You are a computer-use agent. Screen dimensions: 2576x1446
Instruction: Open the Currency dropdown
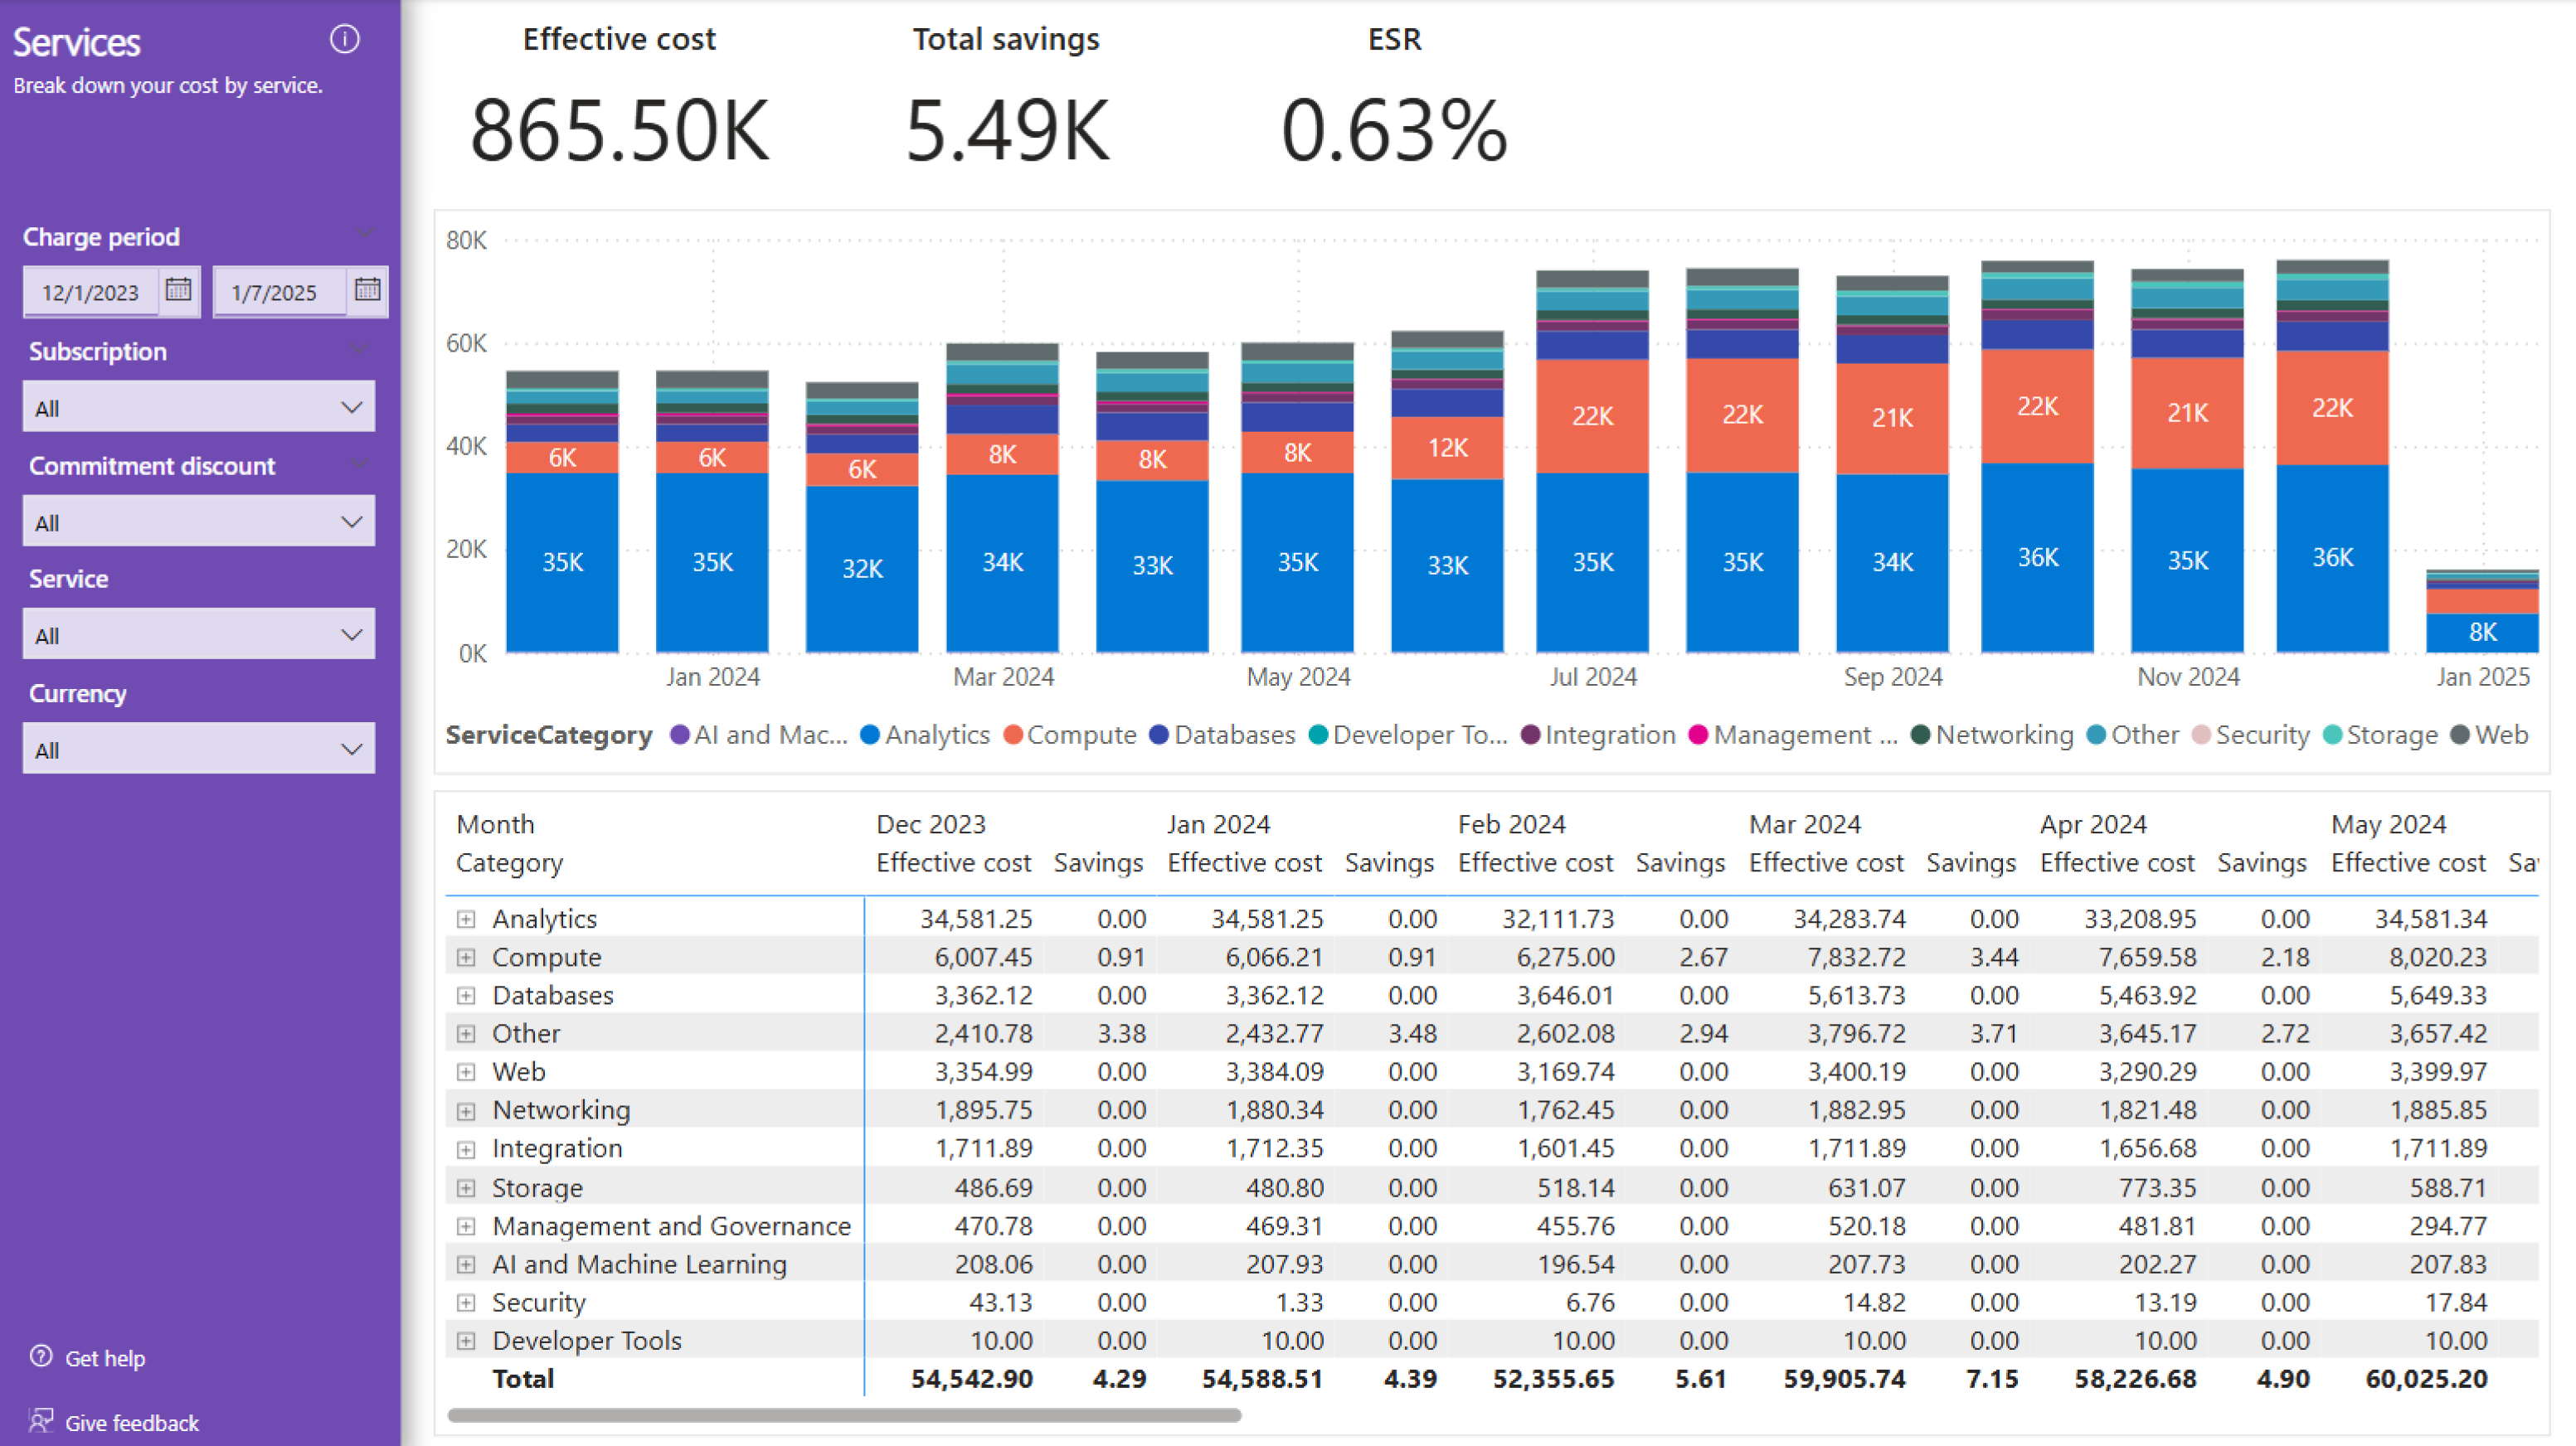198,749
